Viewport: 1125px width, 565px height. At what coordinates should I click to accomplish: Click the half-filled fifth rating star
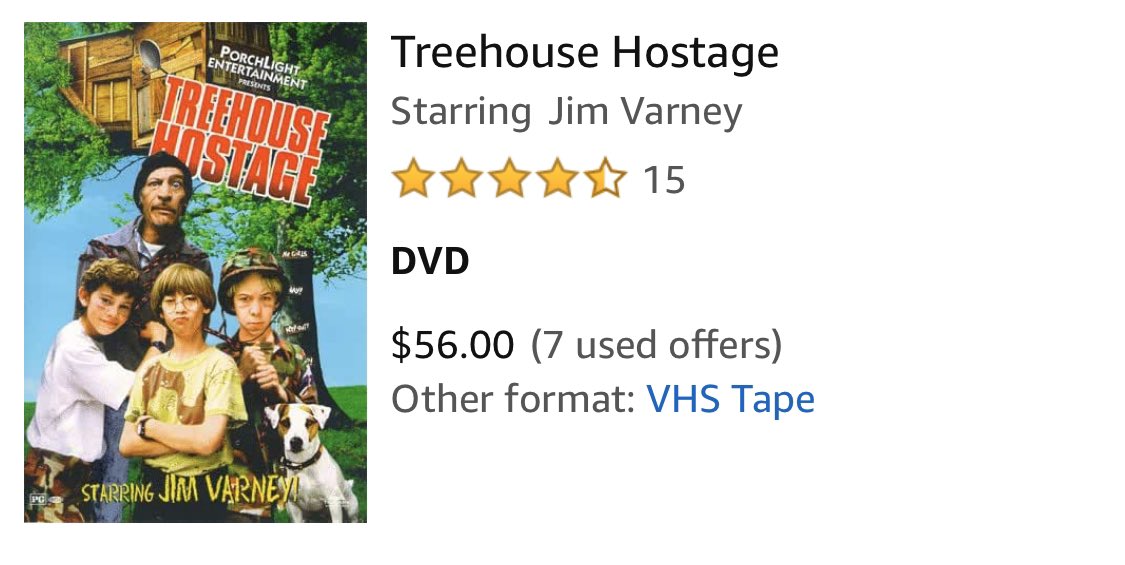(x=605, y=178)
